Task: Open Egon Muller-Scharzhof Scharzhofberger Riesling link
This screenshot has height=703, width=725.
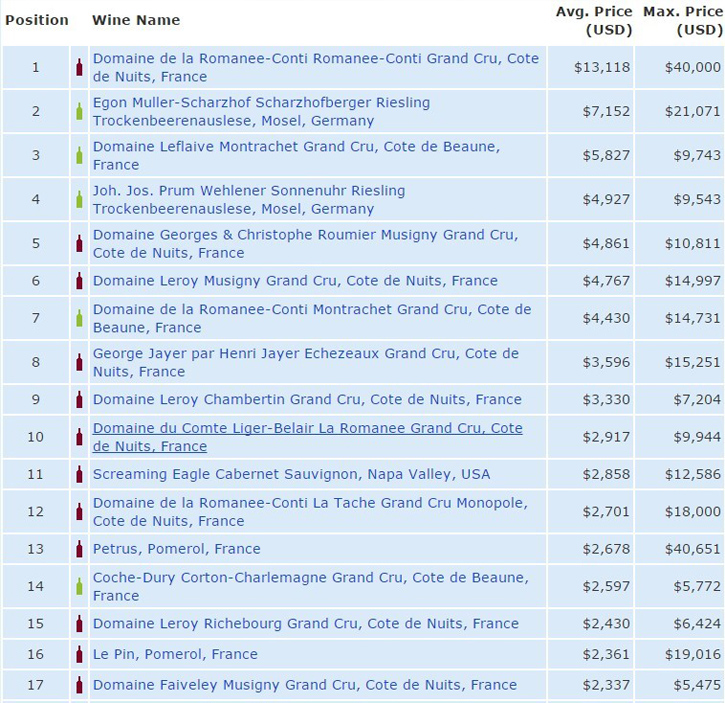Action: 261,111
